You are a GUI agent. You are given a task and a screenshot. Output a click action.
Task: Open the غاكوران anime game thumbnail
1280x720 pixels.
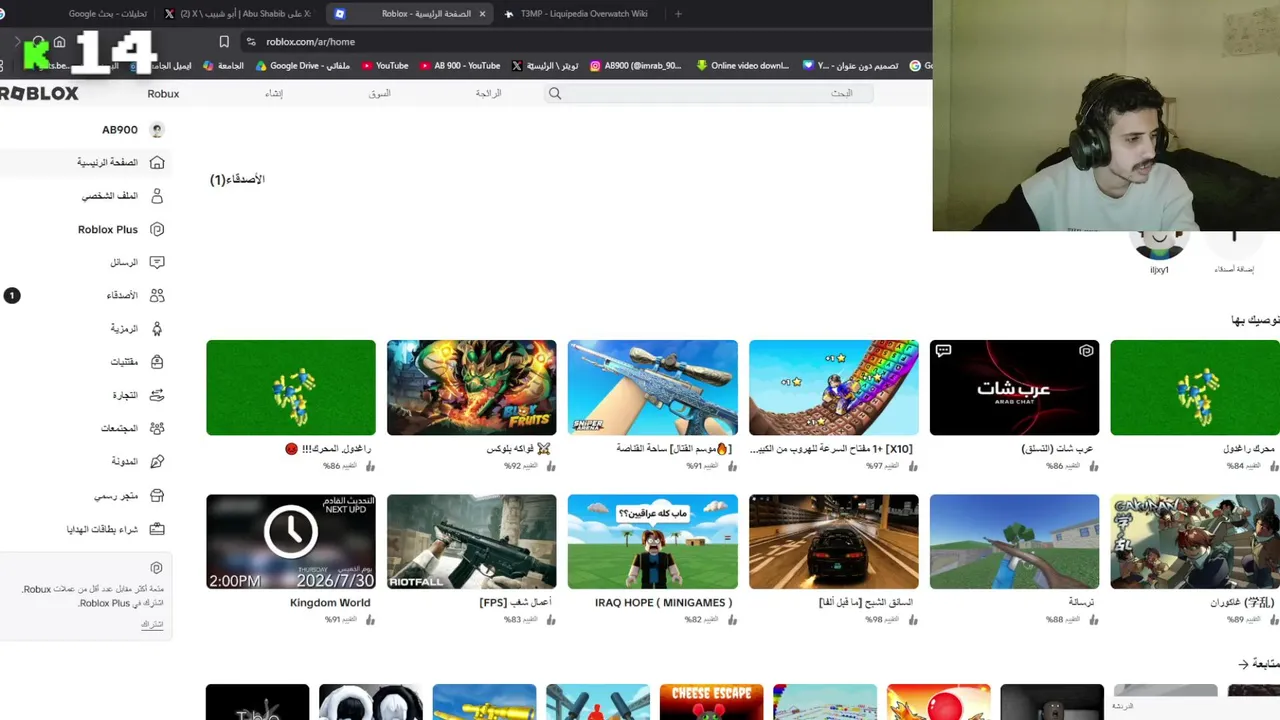click(x=1195, y=542)
